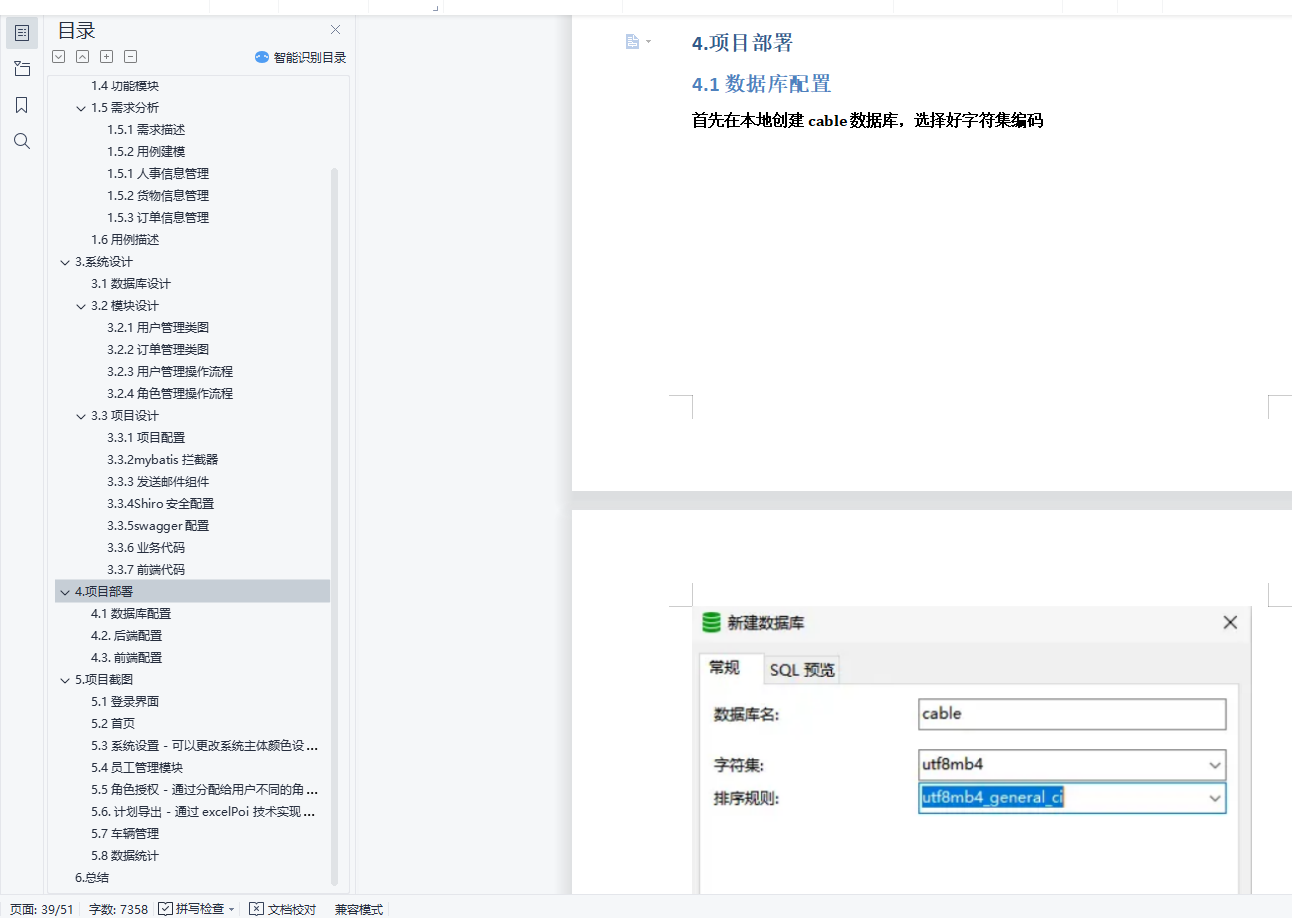Go to outline entry 1.5.2 货物信息管理
The width and height of the screenshot is (1292, 918).
click(x=158, y=196)
